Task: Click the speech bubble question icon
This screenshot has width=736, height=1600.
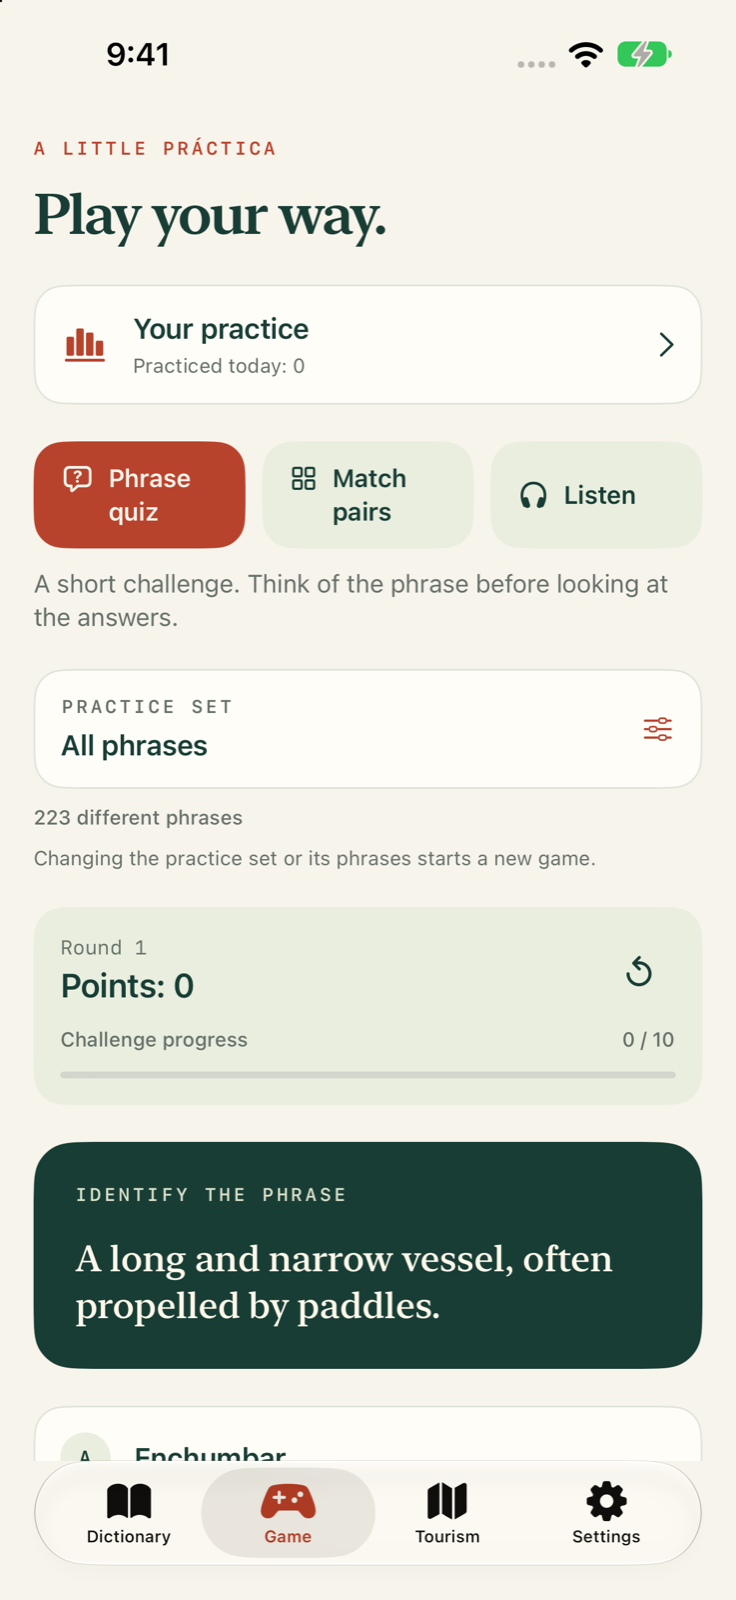Action: 78,479
